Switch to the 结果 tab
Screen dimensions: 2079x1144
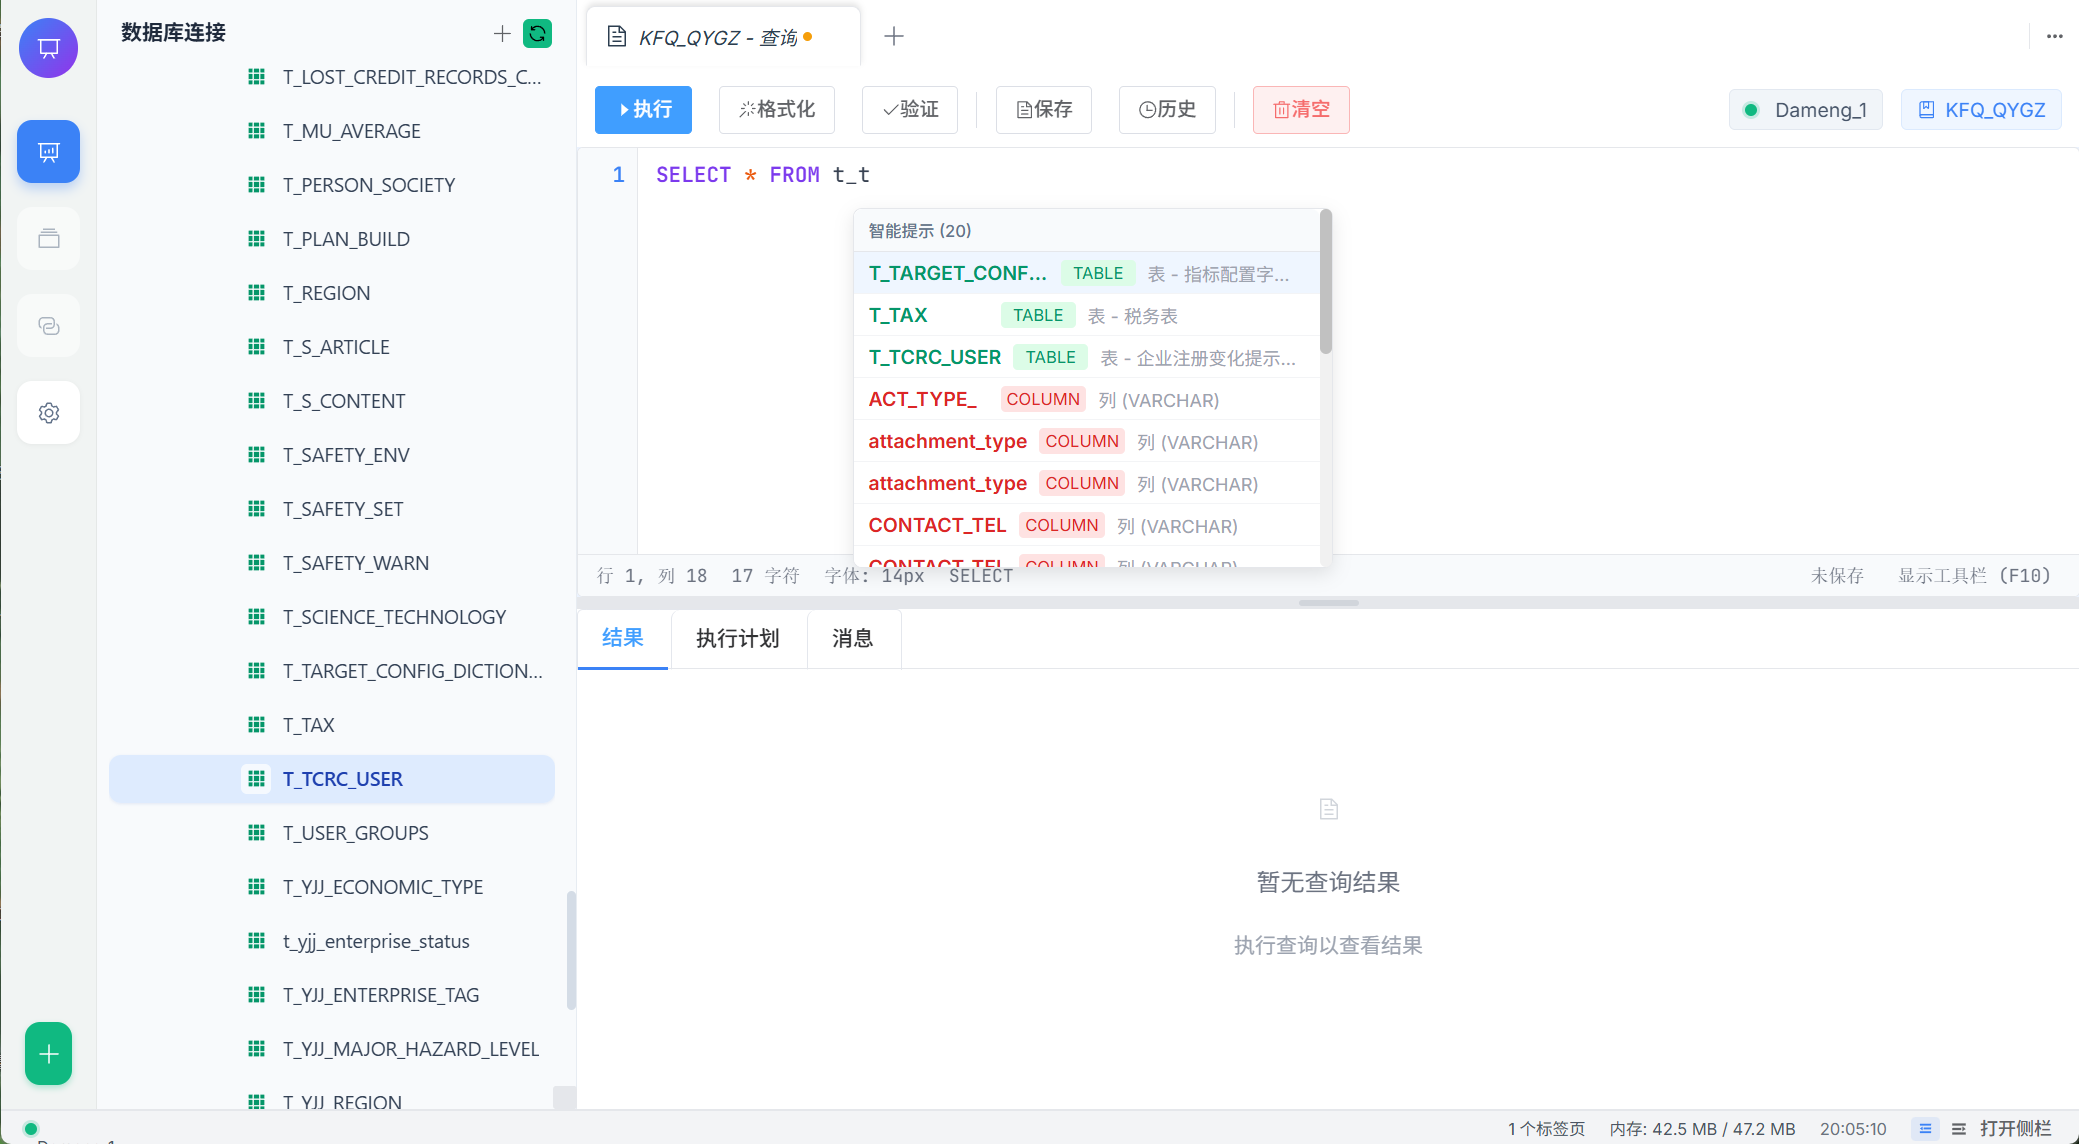click(x=622, y=638)
